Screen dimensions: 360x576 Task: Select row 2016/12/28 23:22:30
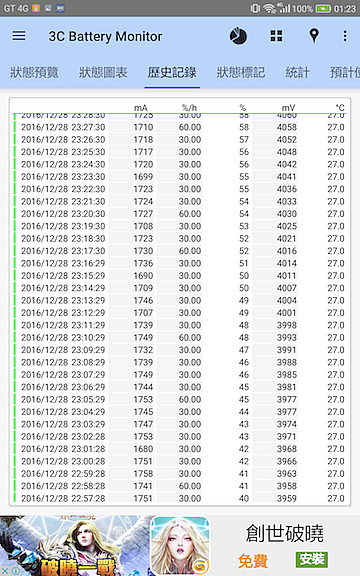(180, 189)
